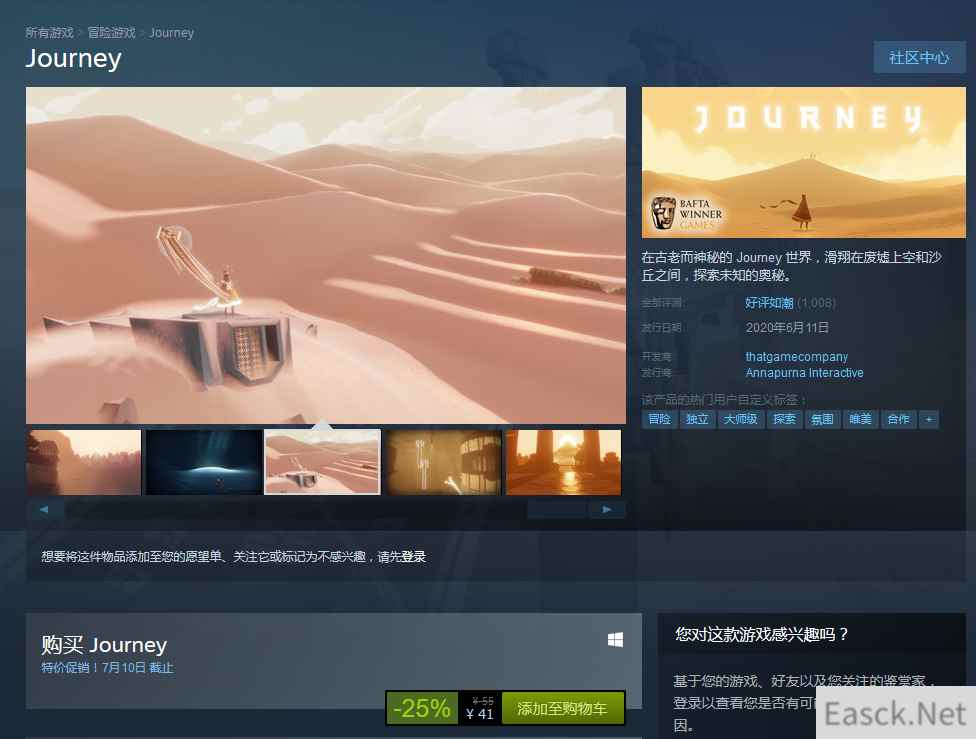Open the 好评如潮 reviews summary link
The image size is (976, 739).
769,303
